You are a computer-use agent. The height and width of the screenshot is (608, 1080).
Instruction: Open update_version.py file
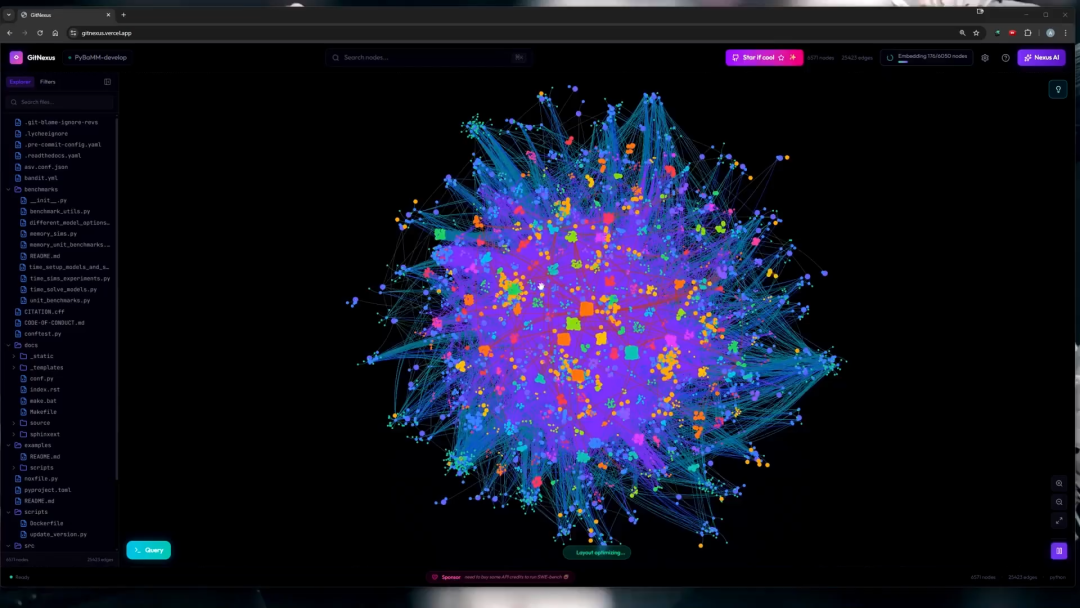point(58,534)
